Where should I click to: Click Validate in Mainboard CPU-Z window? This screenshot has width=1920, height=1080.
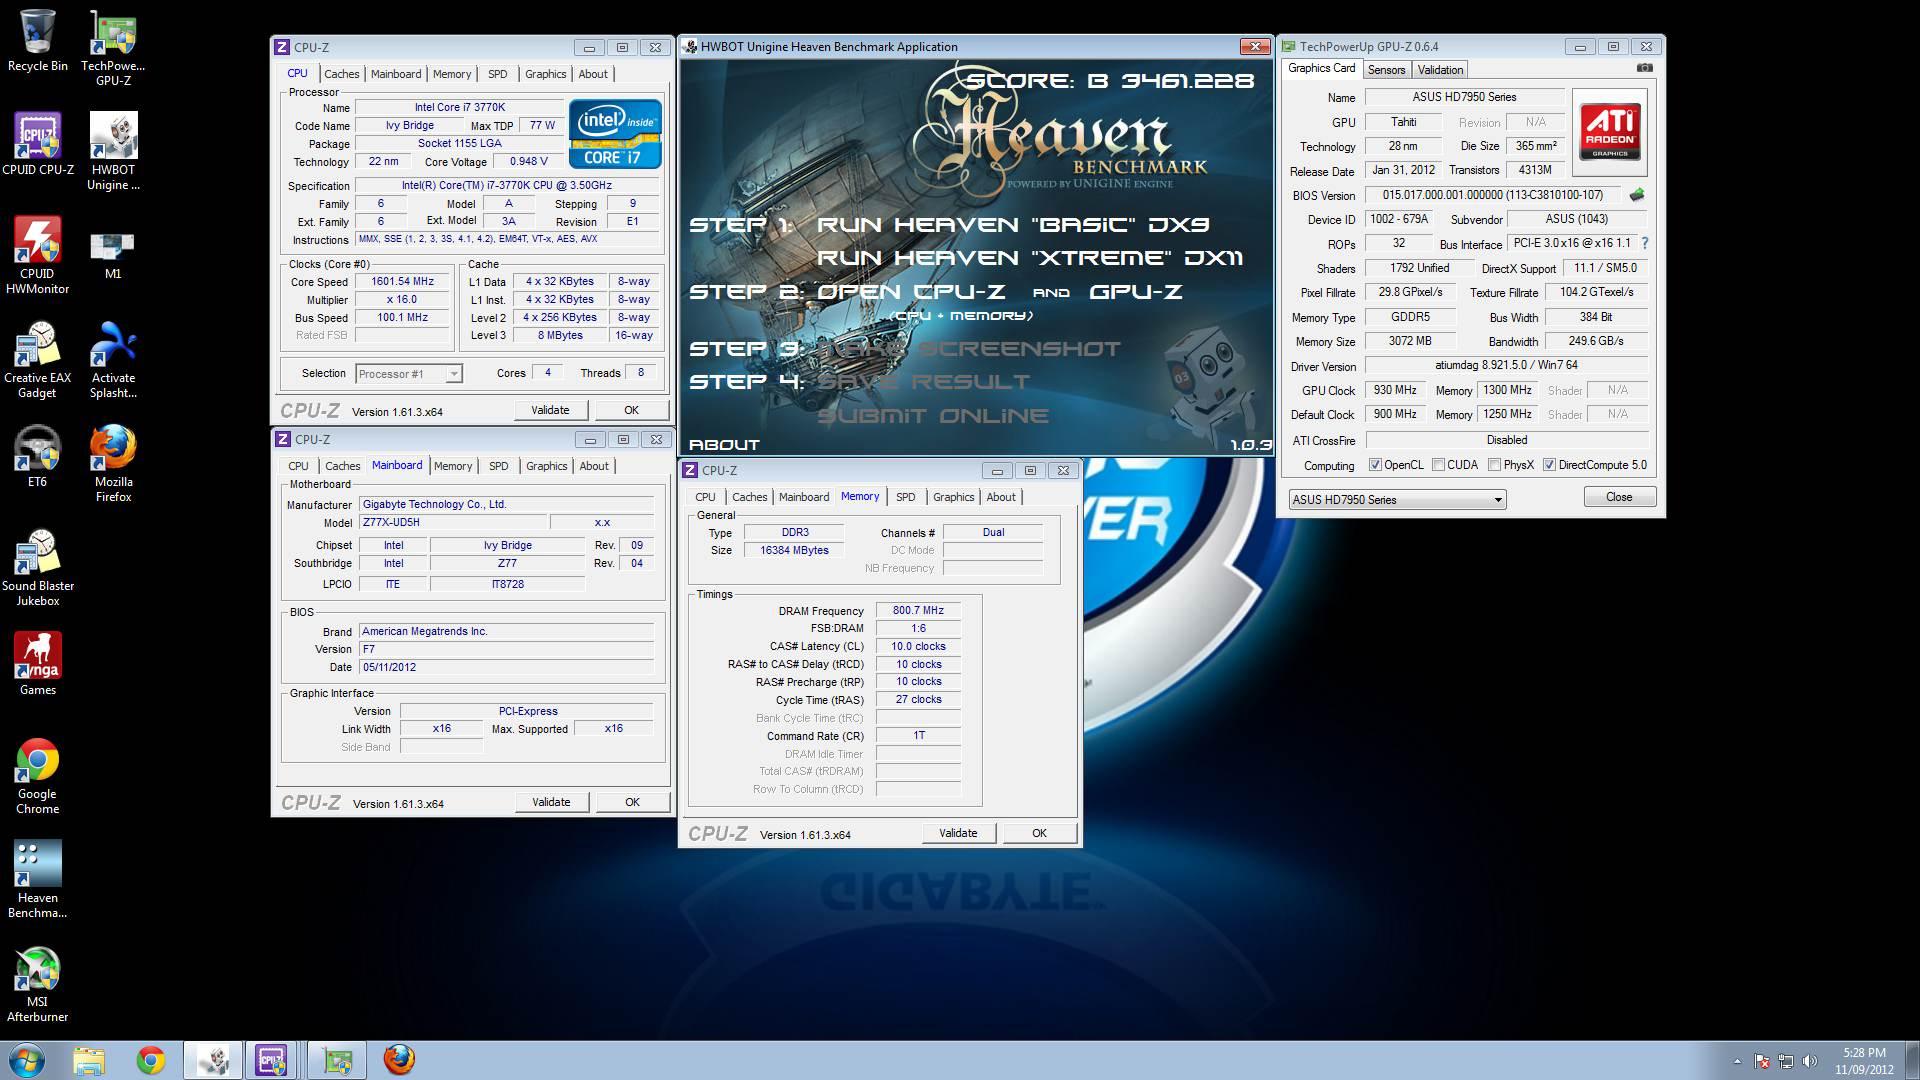click(x=551, y=802)
